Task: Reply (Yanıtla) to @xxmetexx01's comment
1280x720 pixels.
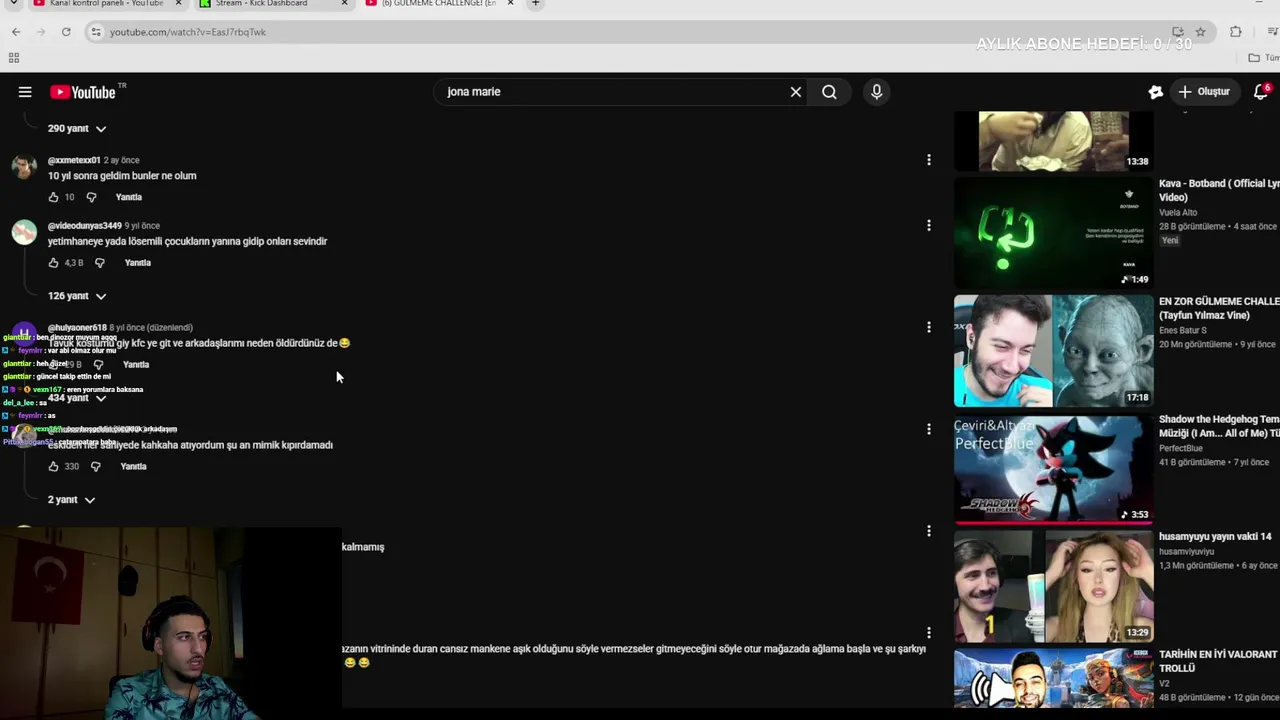Action: point(129,197)
